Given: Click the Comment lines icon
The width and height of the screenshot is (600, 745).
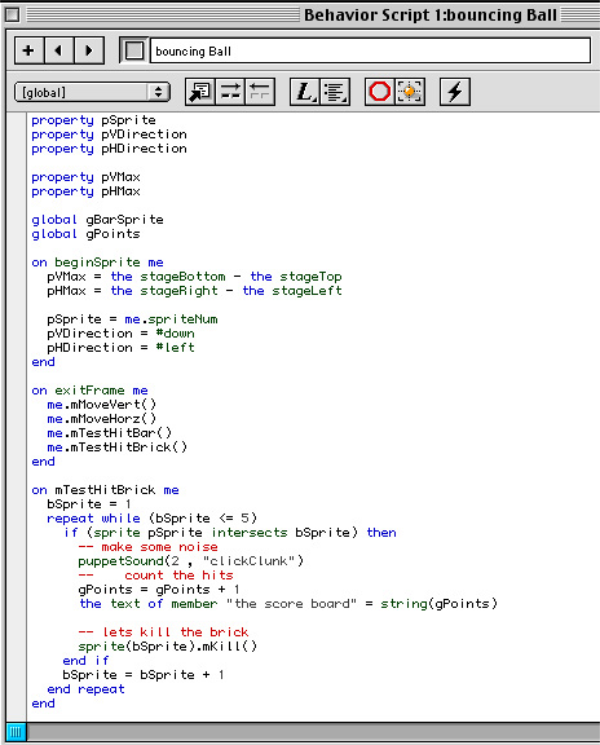Looking at the screenshot, I should 230,92.
